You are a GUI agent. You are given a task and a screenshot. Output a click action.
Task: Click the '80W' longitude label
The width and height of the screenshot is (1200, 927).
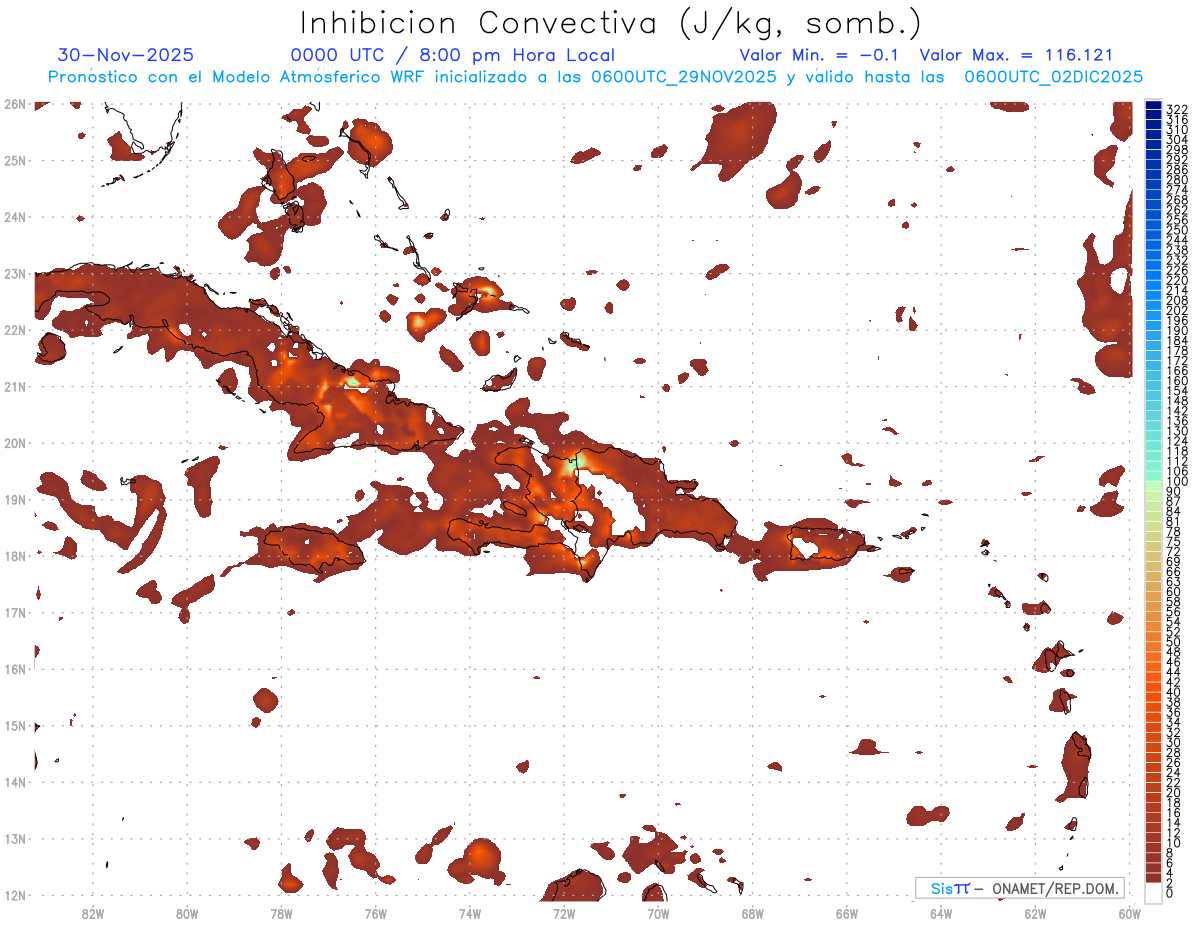click(x=187, y=913)
